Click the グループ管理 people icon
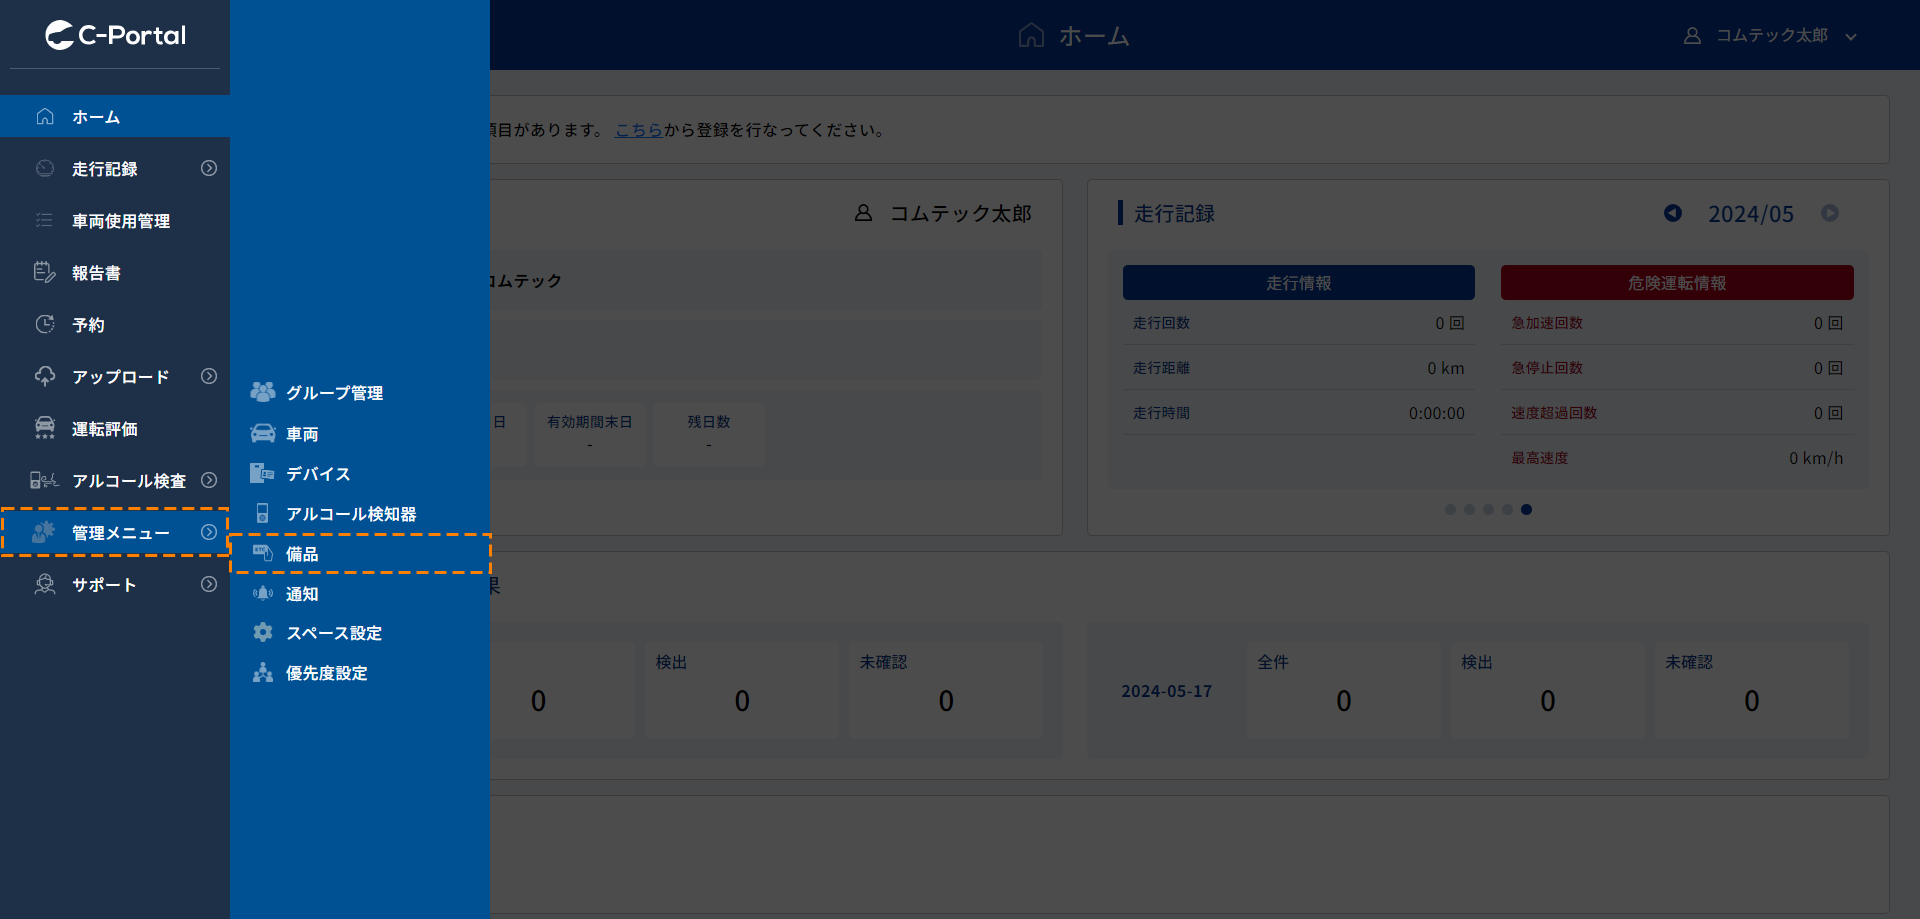The image size is (1920, 919). click(263, 392)
